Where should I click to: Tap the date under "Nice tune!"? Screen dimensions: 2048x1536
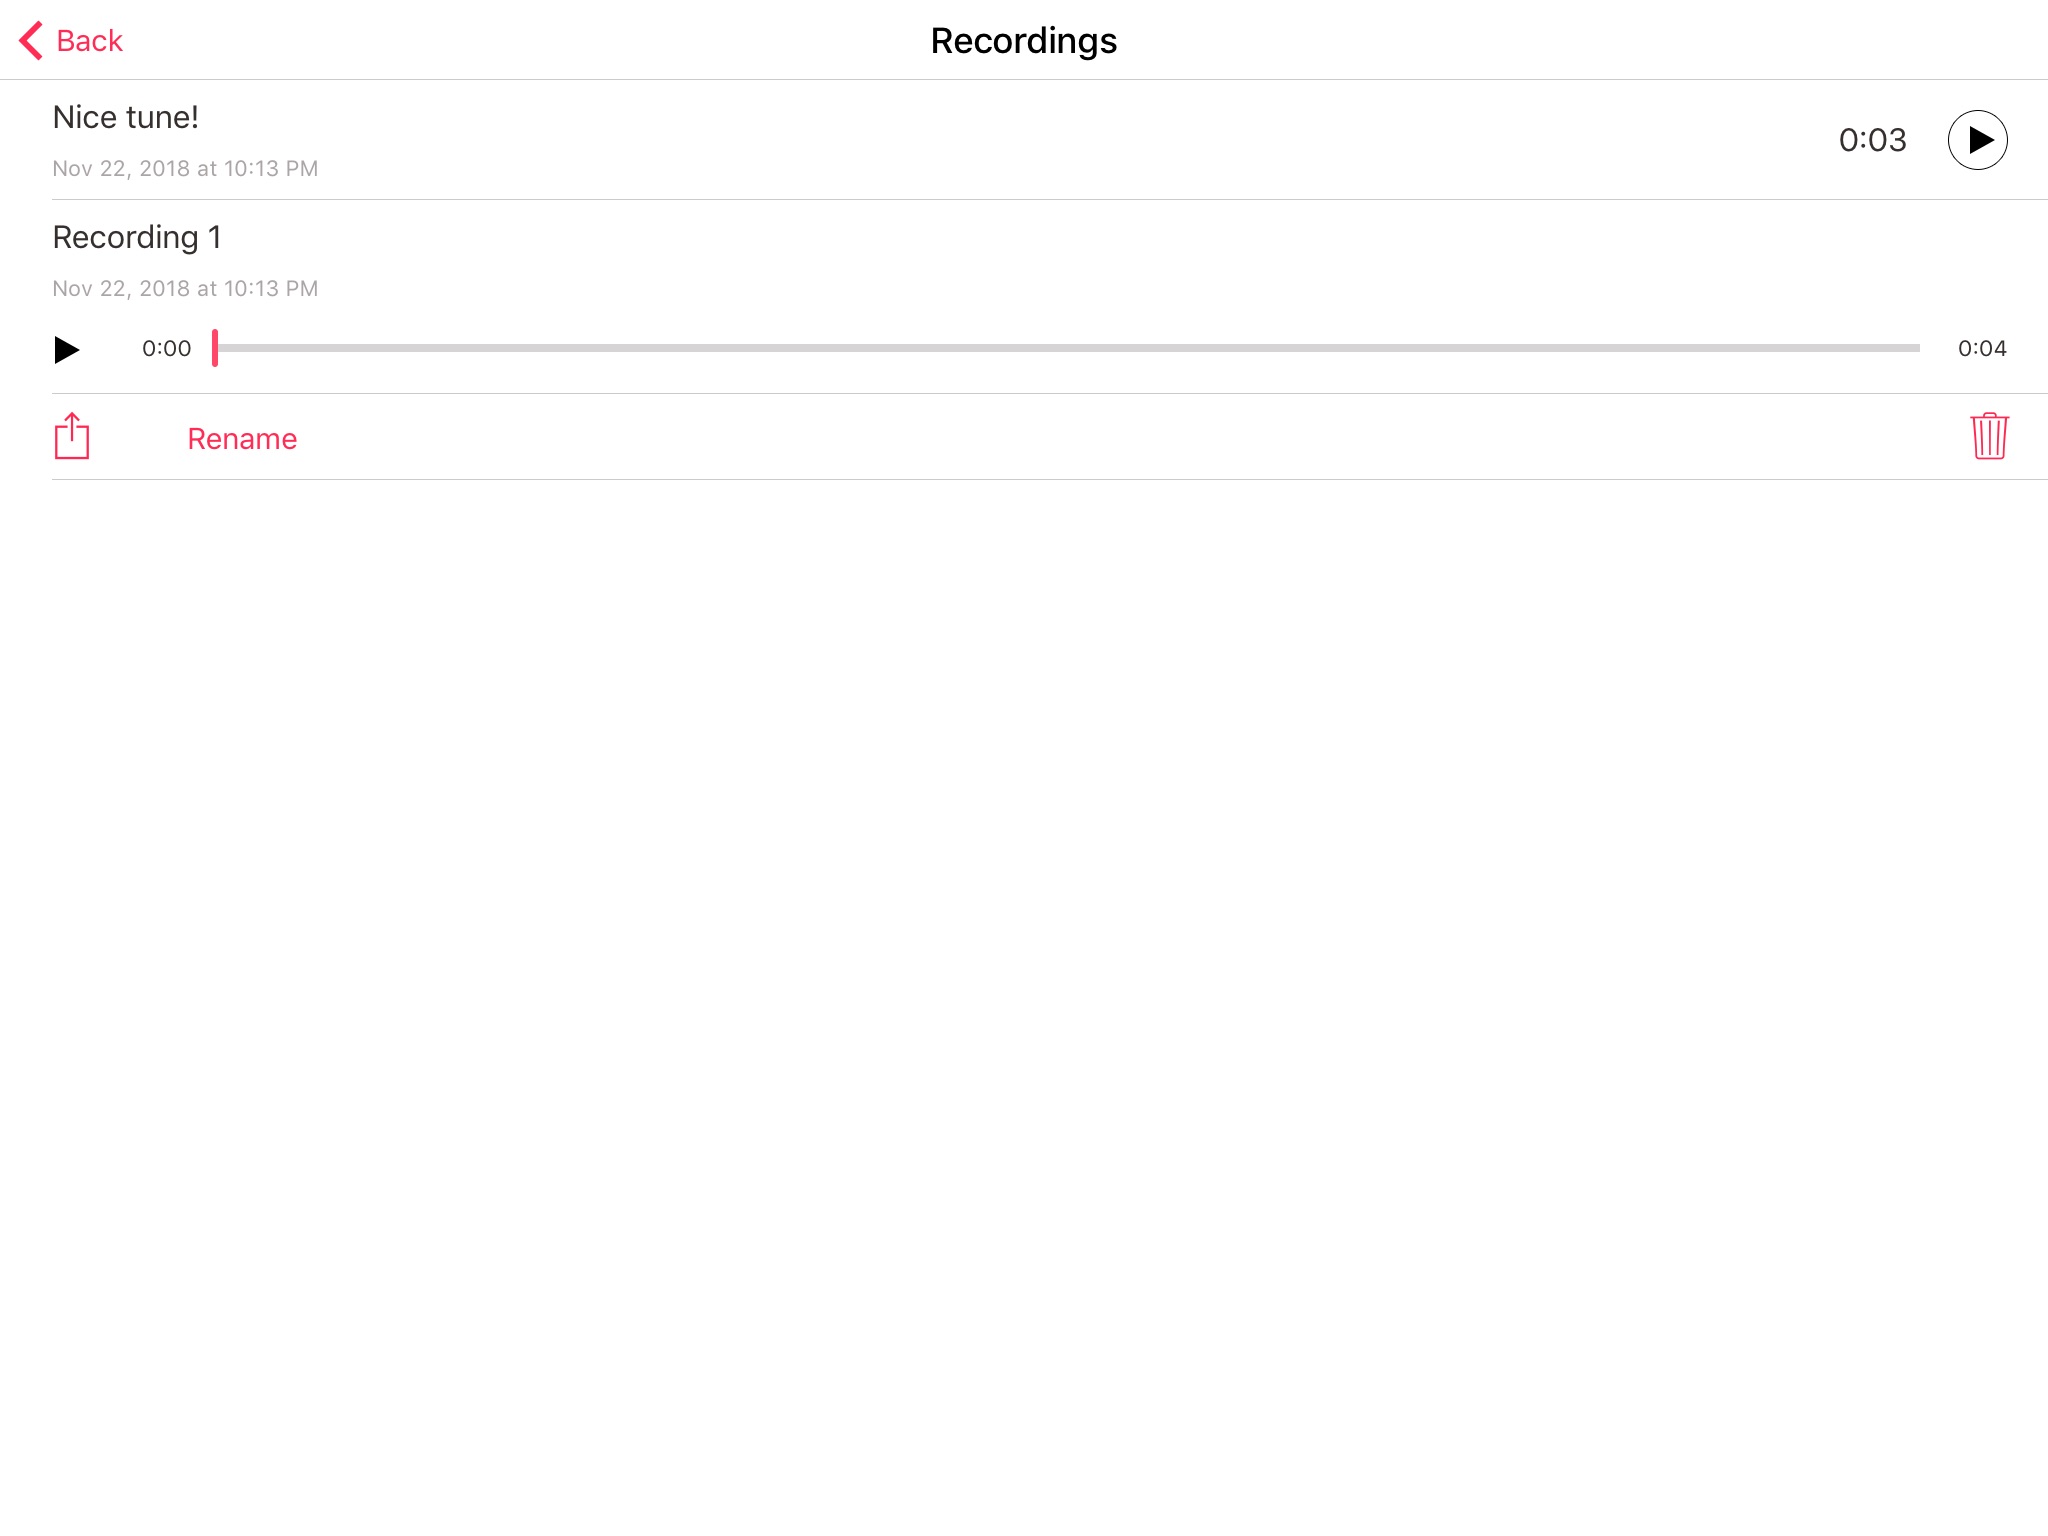(x=185, y=169)
